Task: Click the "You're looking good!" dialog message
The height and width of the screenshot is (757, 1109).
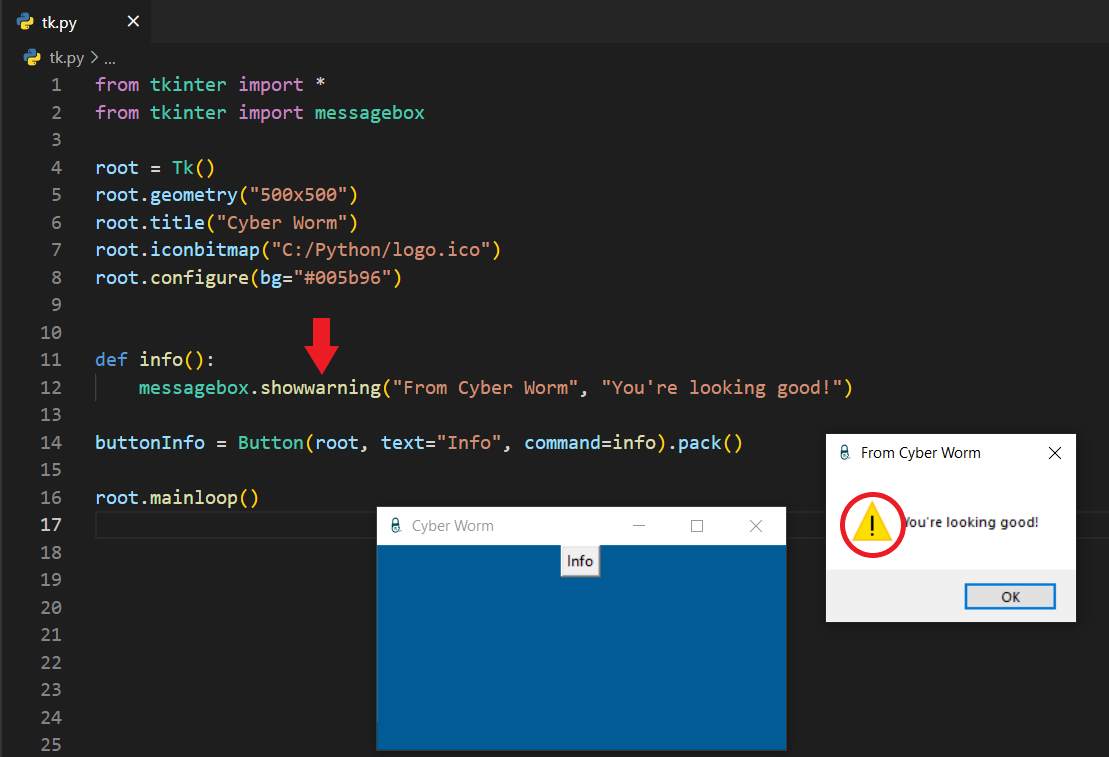Action: point(971,522)
